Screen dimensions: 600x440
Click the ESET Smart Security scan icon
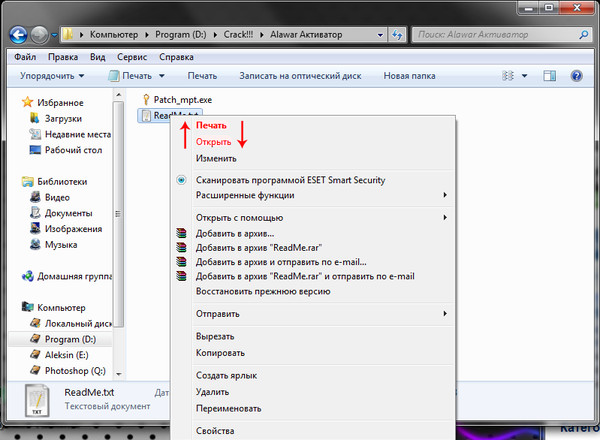pyautogui.click(x=181, y=180)
